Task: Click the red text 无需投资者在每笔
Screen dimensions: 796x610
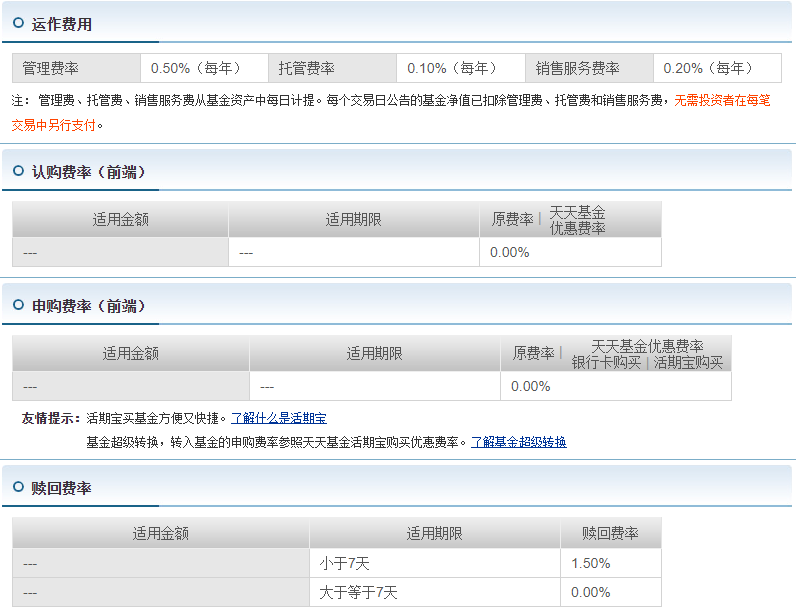Action: click(x=722, y=100)
